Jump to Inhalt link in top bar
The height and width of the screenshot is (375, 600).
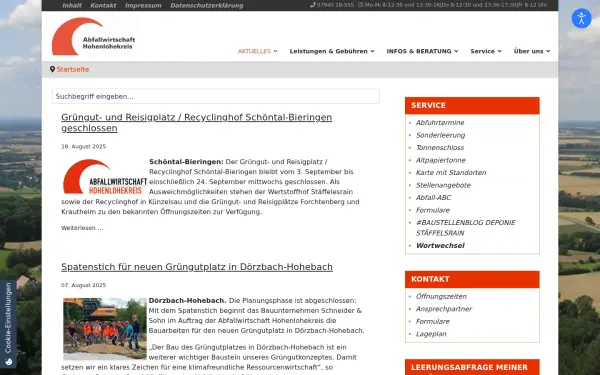click(72, 5)
